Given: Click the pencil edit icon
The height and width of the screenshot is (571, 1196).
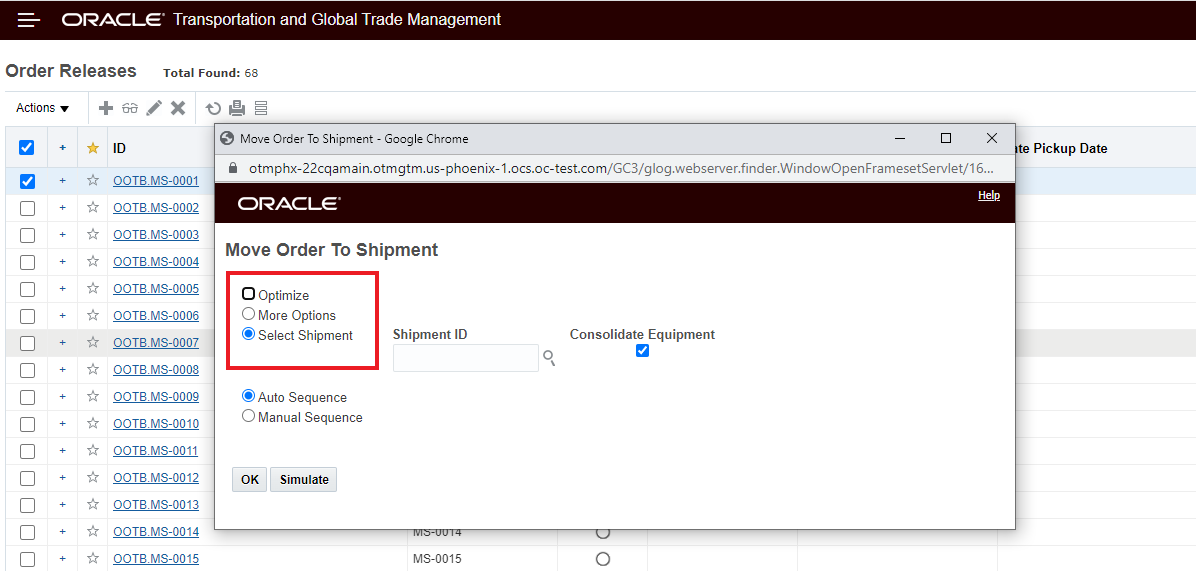Looking at the screenshot, I should pos(154,108).
